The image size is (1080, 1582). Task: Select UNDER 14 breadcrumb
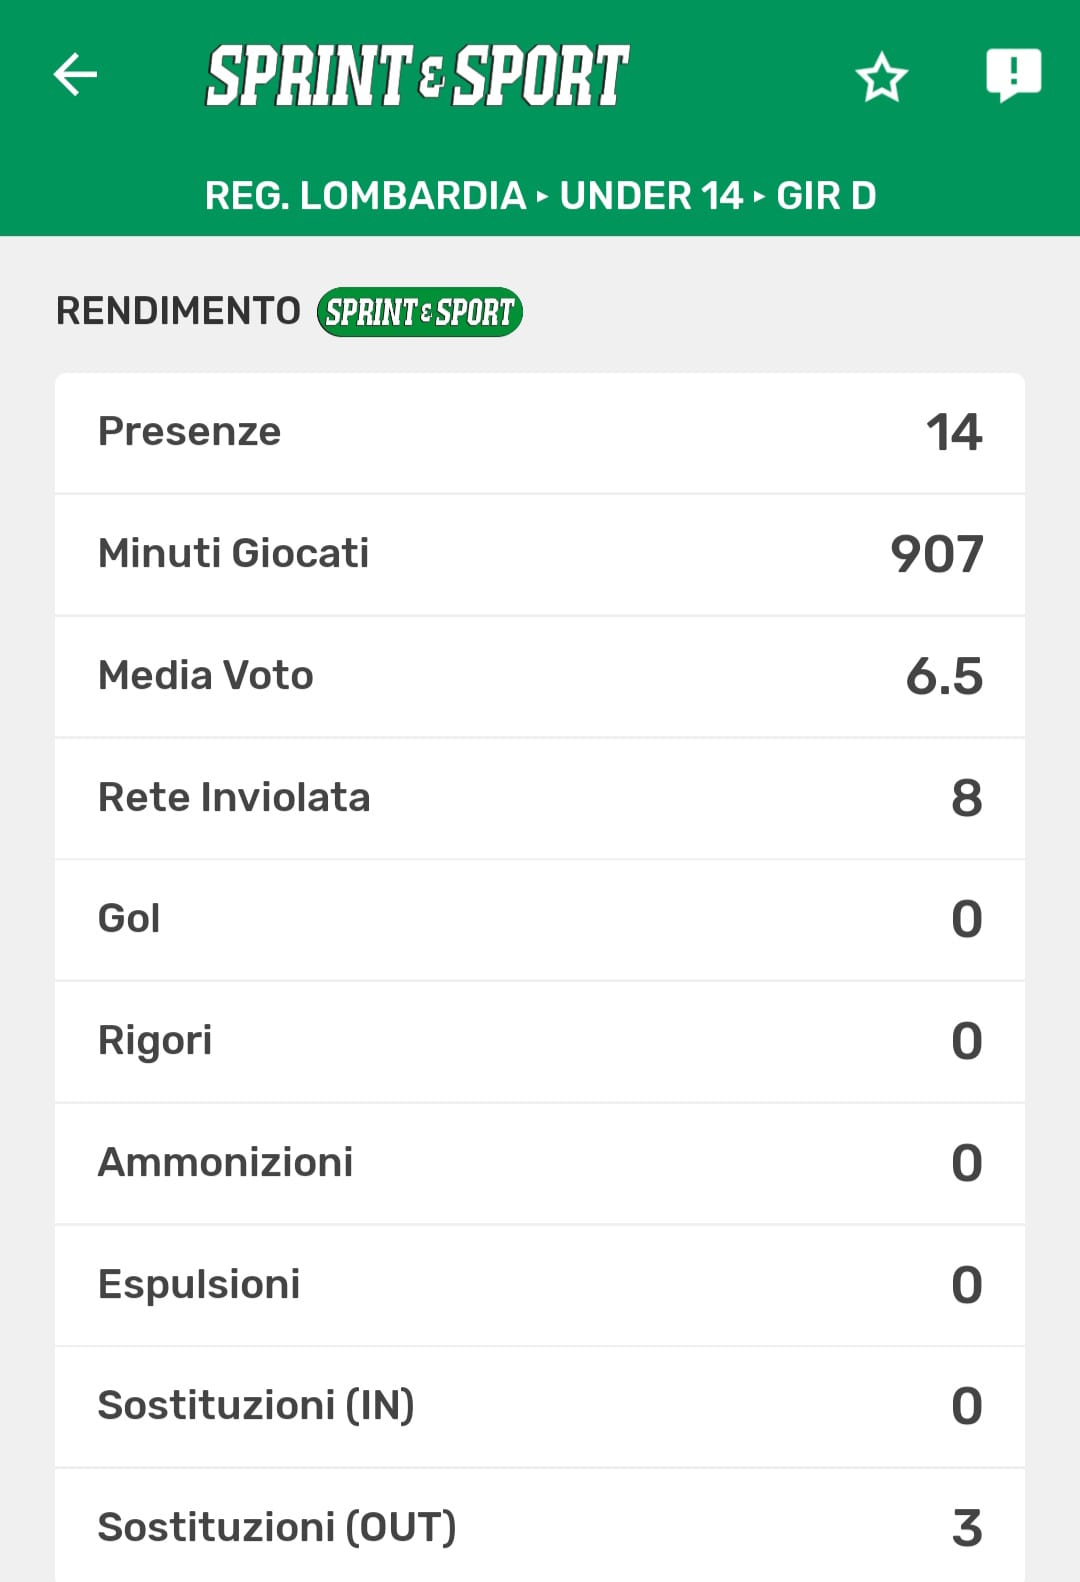pyautogui.click(x=651, y=196)
